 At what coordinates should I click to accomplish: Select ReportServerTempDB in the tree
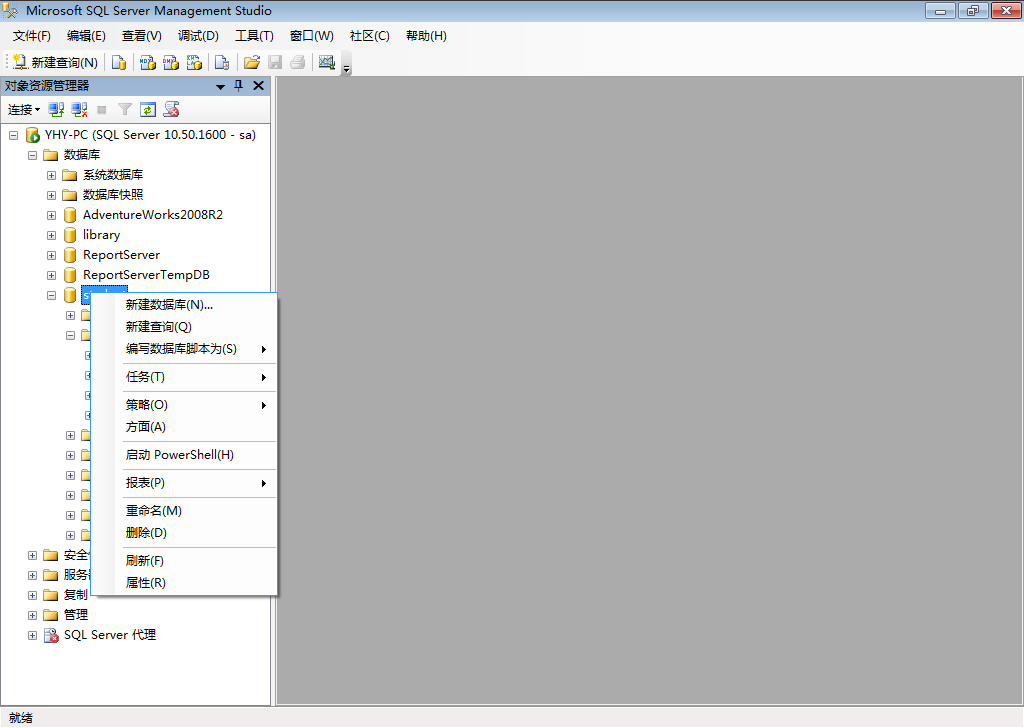[x=146, y=275]
